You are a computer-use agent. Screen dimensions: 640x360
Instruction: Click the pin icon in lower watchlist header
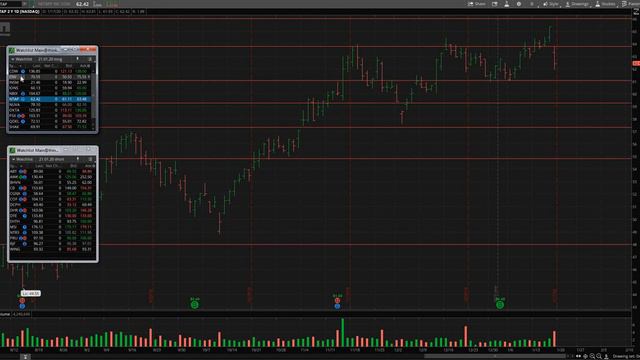(x=78, y=159)
